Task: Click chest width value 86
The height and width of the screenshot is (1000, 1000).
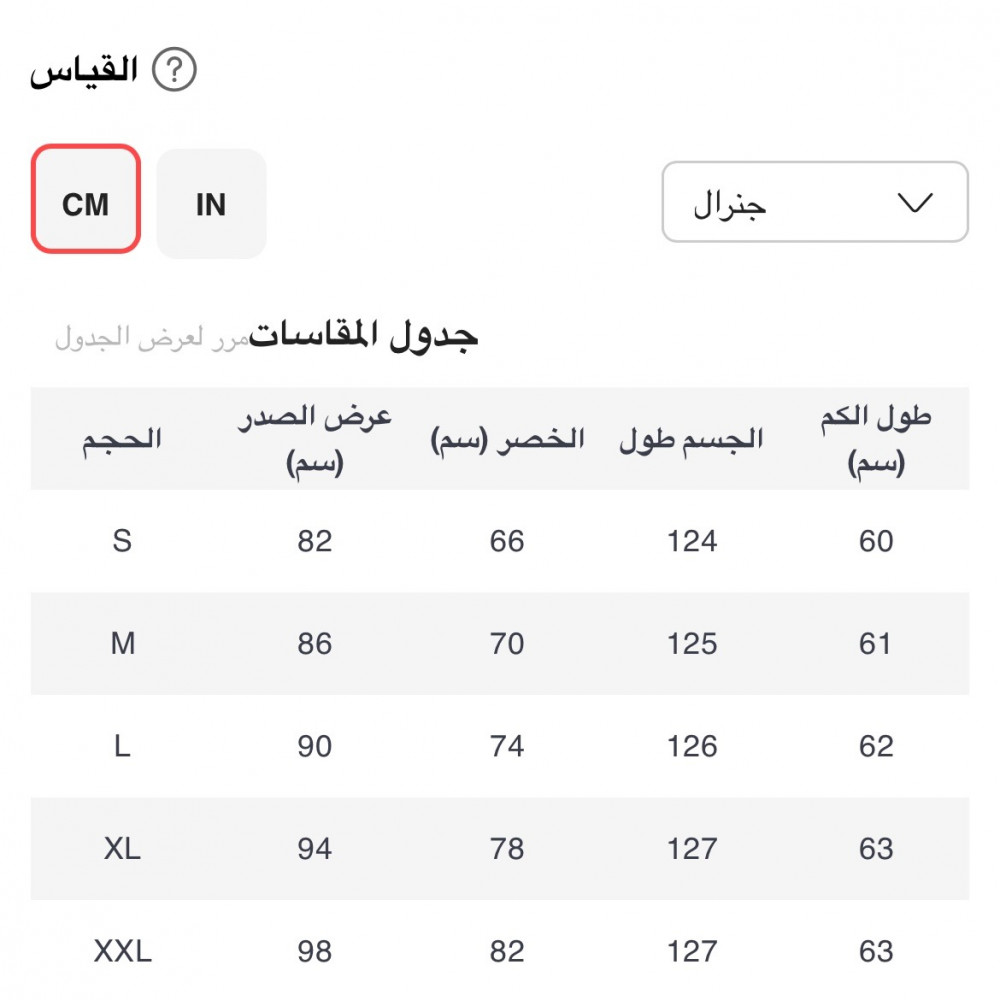Action: click(x=314, y=644)
